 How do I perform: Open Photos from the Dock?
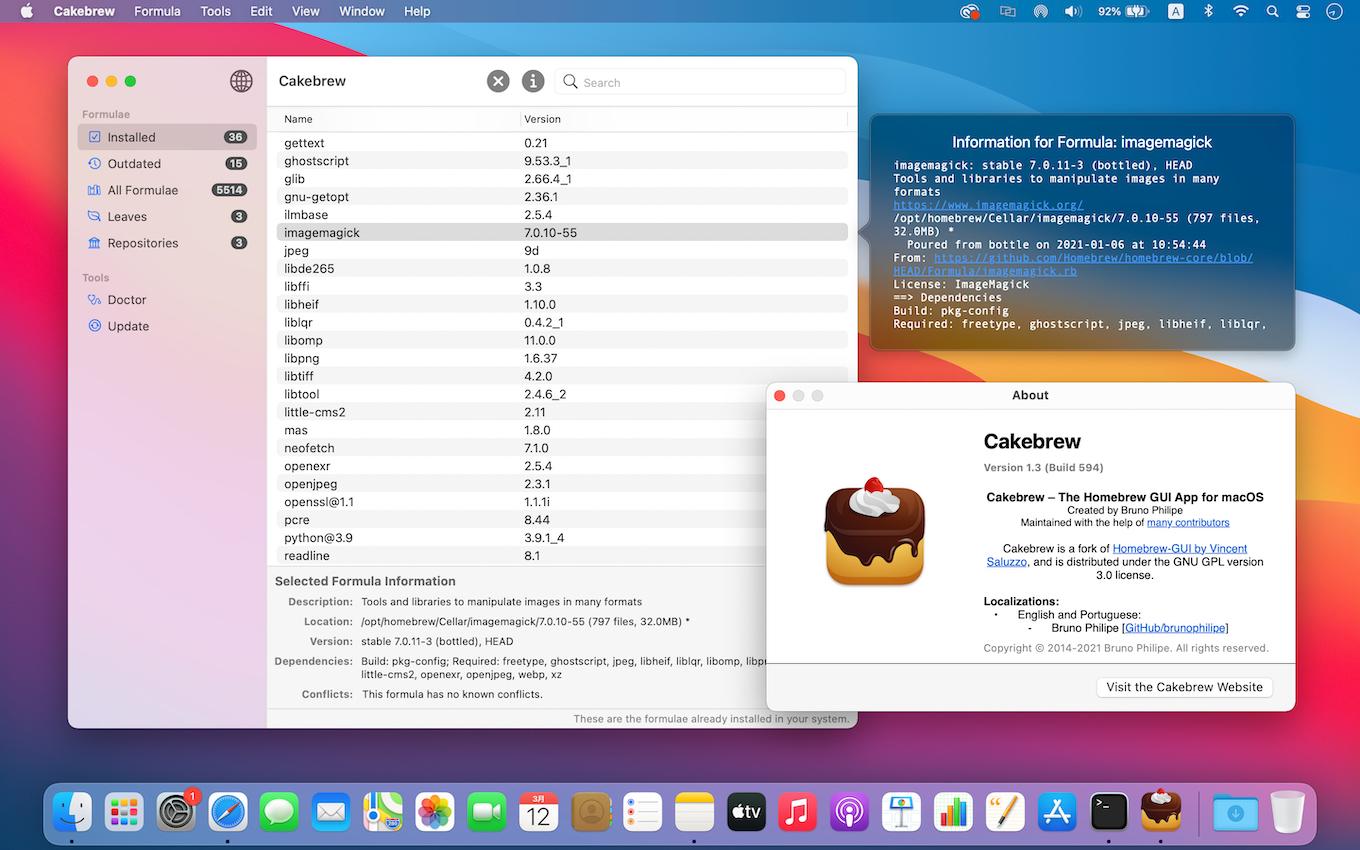(435, 811)
